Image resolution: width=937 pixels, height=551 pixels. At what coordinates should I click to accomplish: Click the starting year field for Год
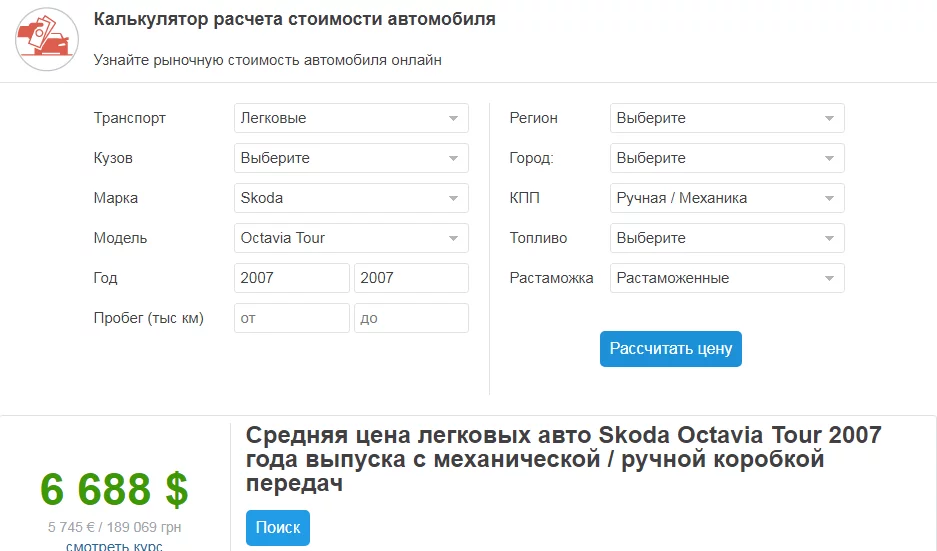pos(291,278)
